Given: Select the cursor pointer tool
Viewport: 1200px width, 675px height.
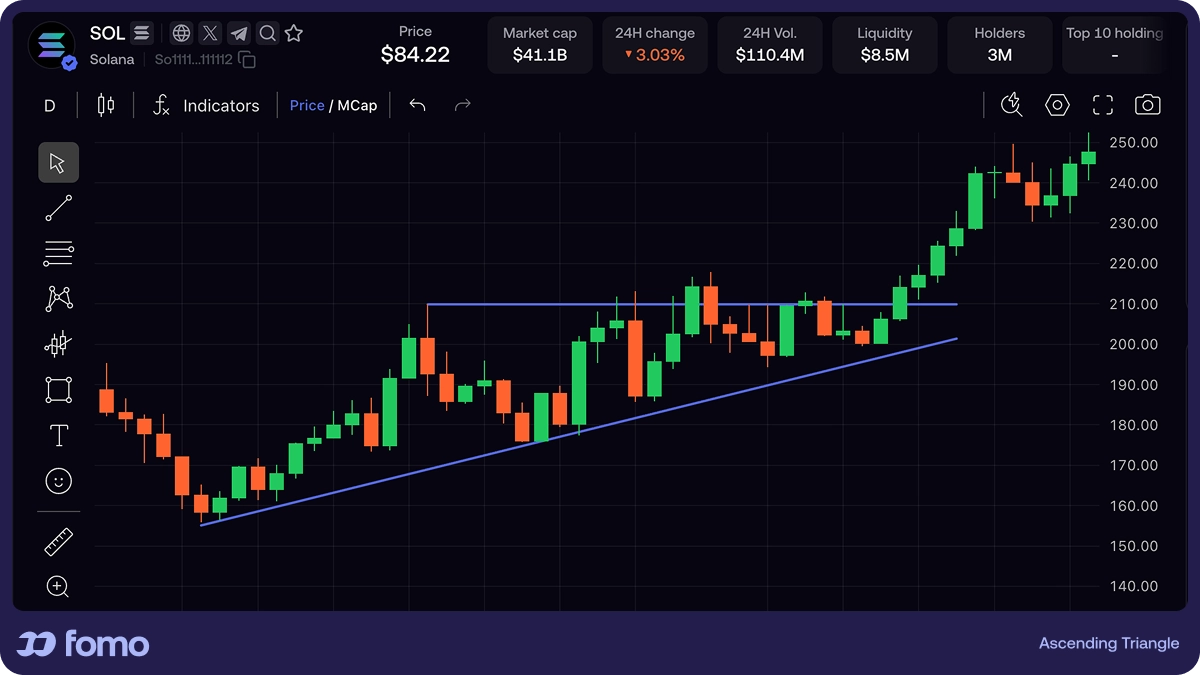Looking at the screenshot, I should [59, 163].
